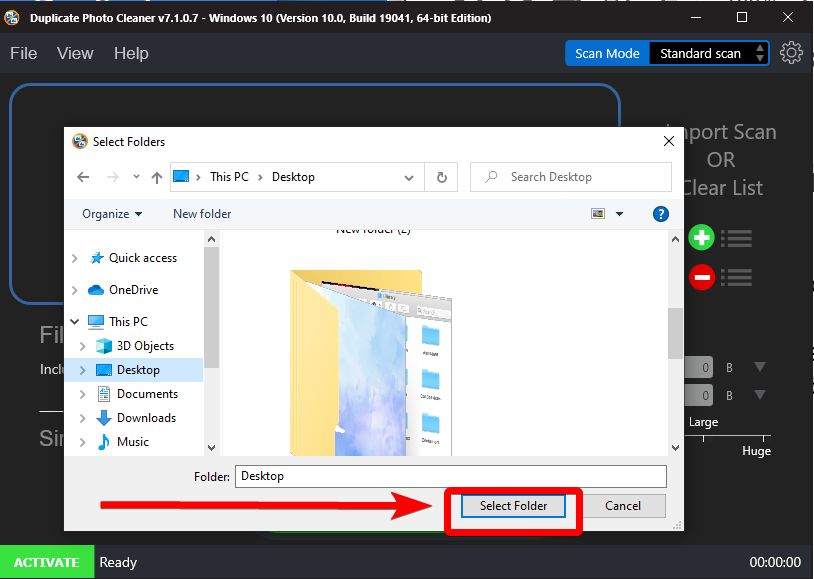Click the Quick access star icon
The height and width of the screenshot is (579, 814).
tap(97, 258)
